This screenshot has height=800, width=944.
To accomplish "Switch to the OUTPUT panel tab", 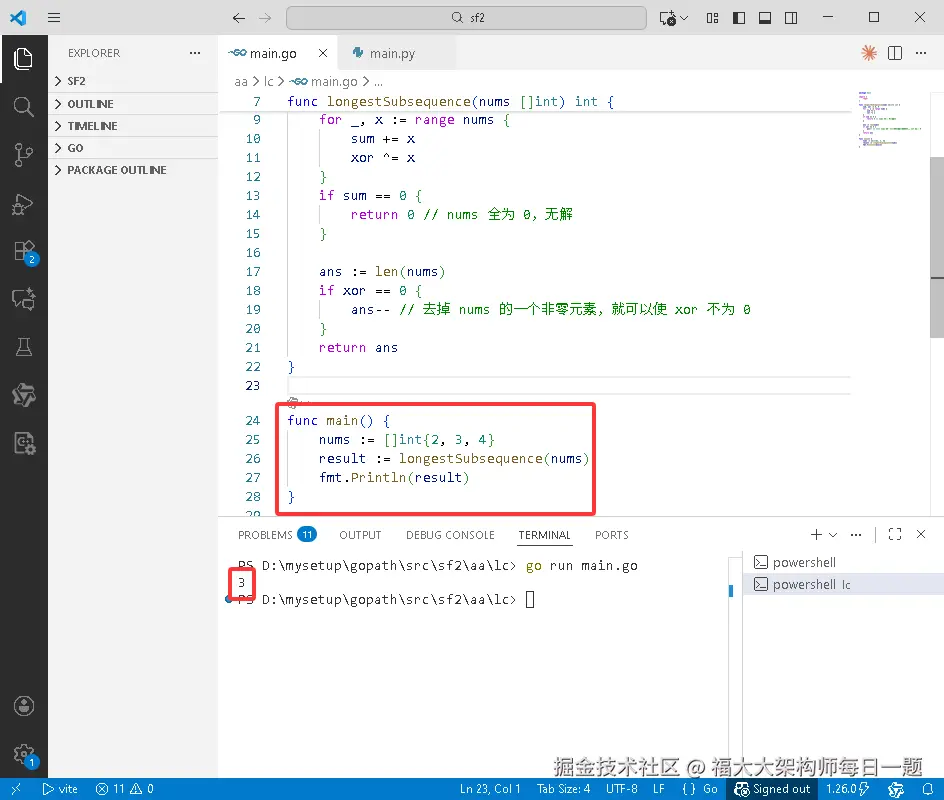I will click(360, 535).
